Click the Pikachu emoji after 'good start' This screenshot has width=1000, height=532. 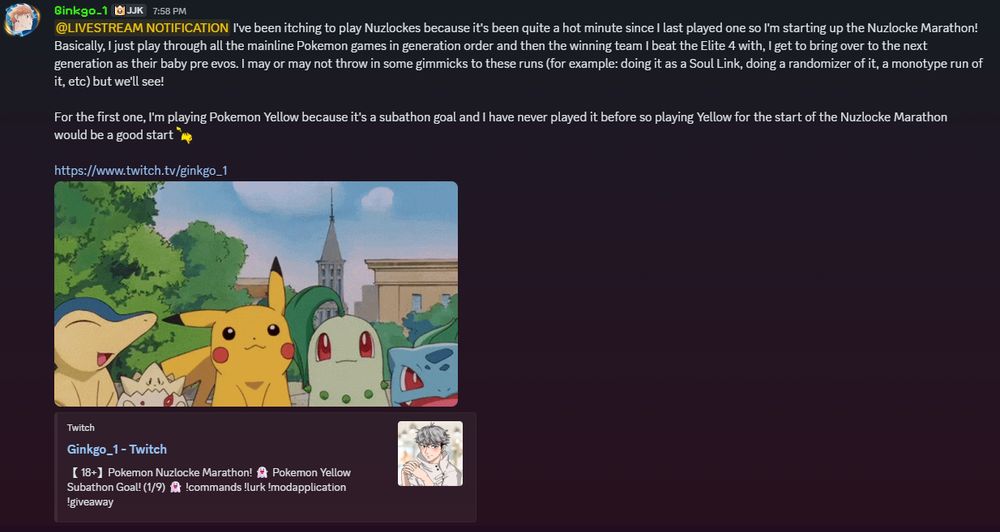pyautogui.click(x=185, y=135)
